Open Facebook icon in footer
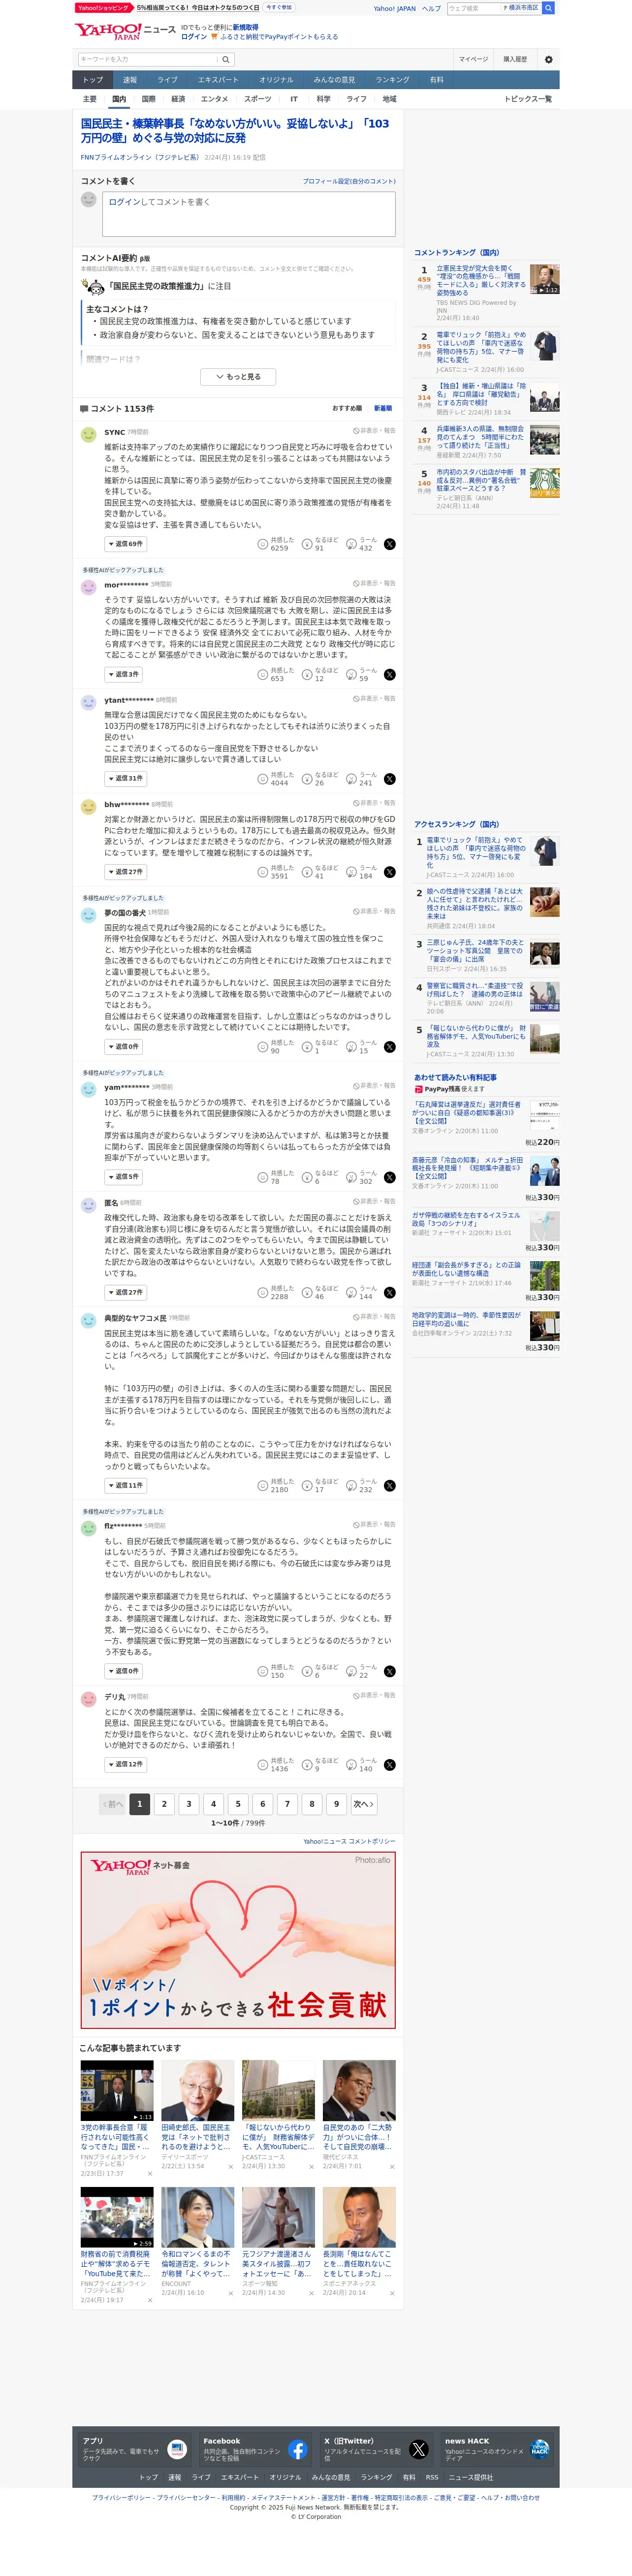 coord(298,2449)
